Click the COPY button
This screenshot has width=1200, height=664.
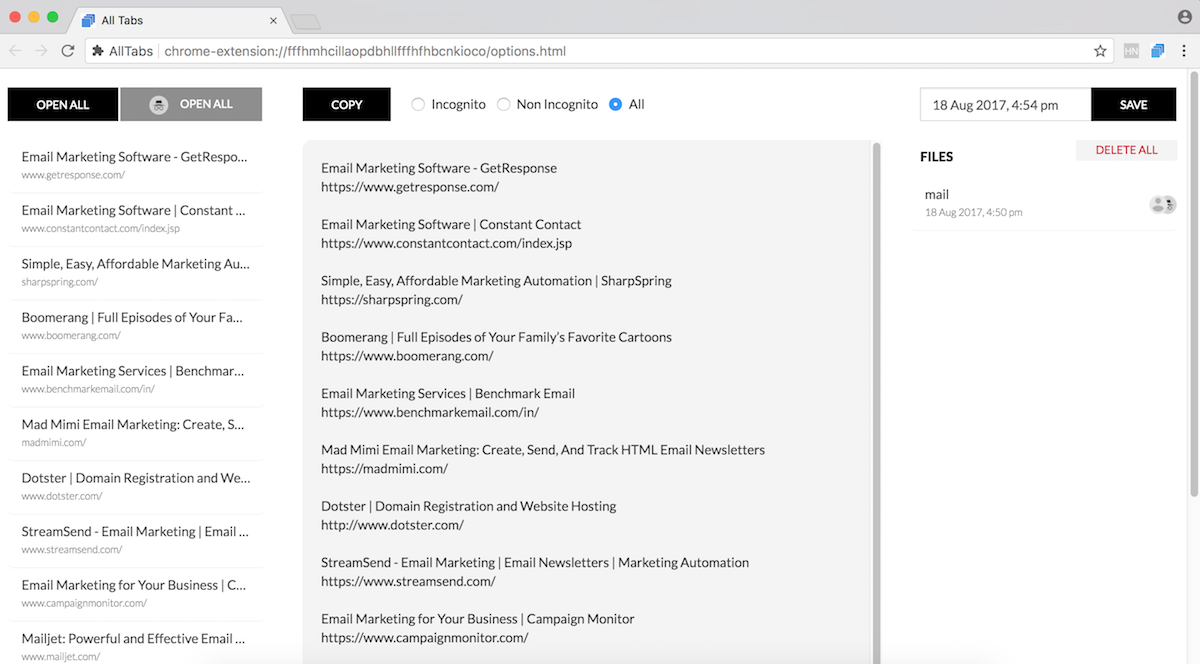347,104
